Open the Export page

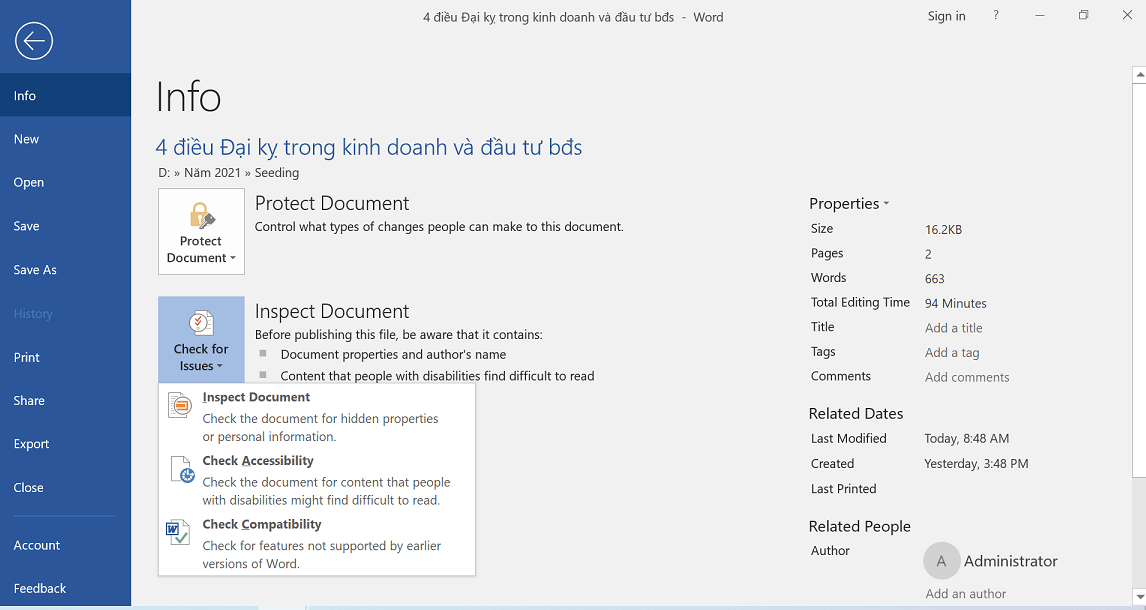pyautogui.click(x=65, y=443)
